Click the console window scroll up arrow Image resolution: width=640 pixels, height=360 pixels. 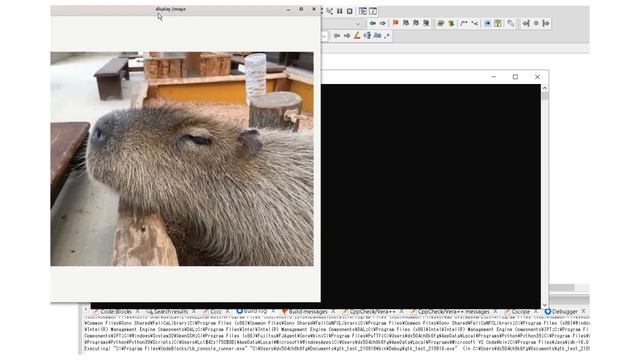[544, 88]
